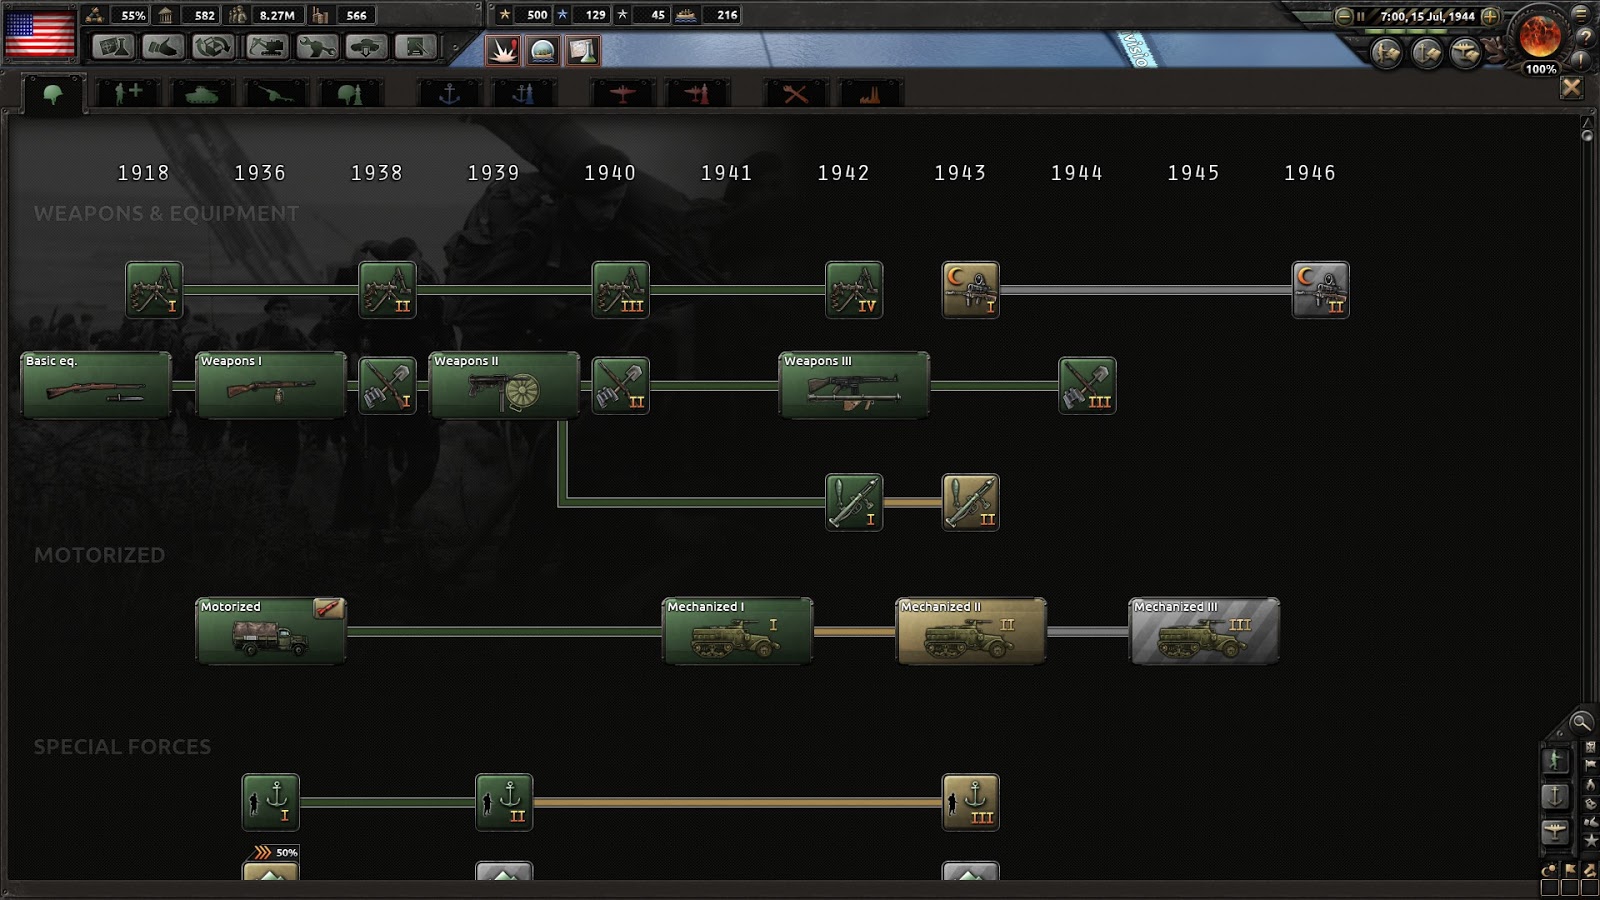
Task: Select the Basic eq. technology
Action: click(x=96, y=385)
